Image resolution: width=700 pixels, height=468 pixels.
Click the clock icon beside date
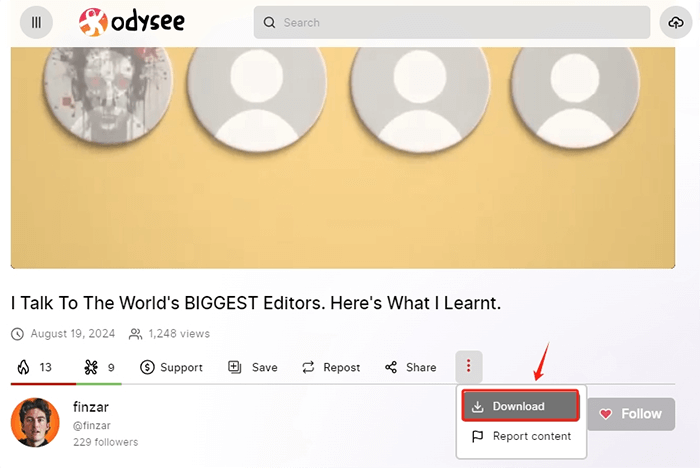click(x=17, y=334)
